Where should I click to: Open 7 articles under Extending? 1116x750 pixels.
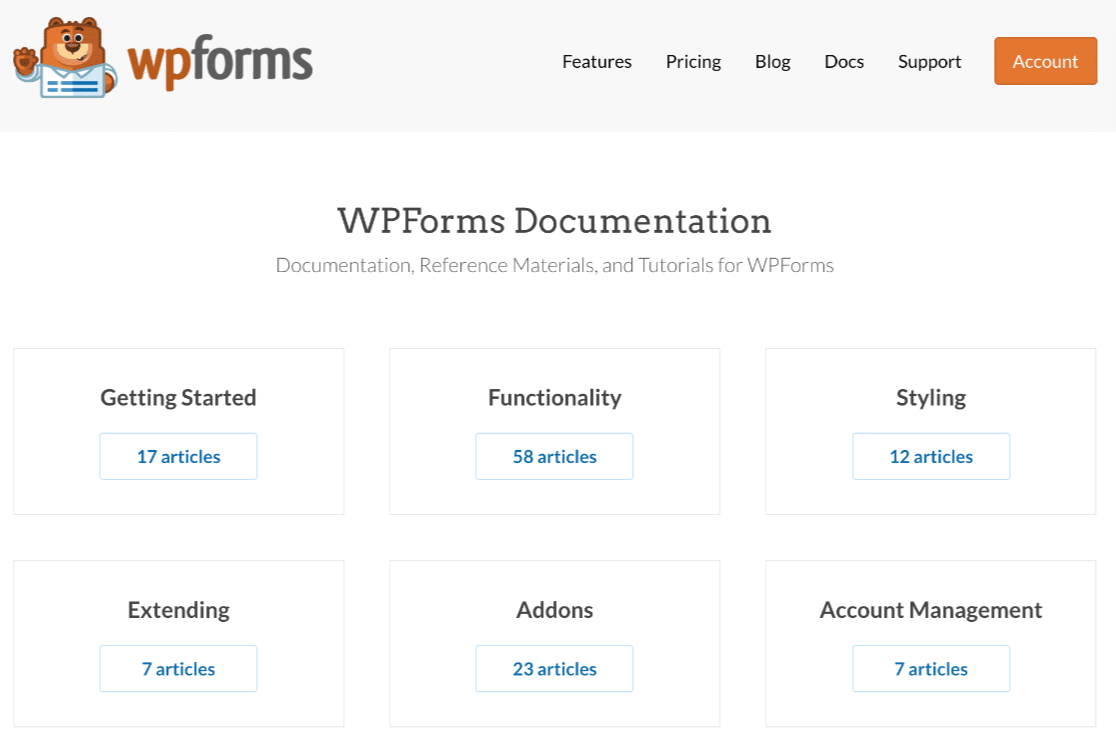[x=178, y=668]
